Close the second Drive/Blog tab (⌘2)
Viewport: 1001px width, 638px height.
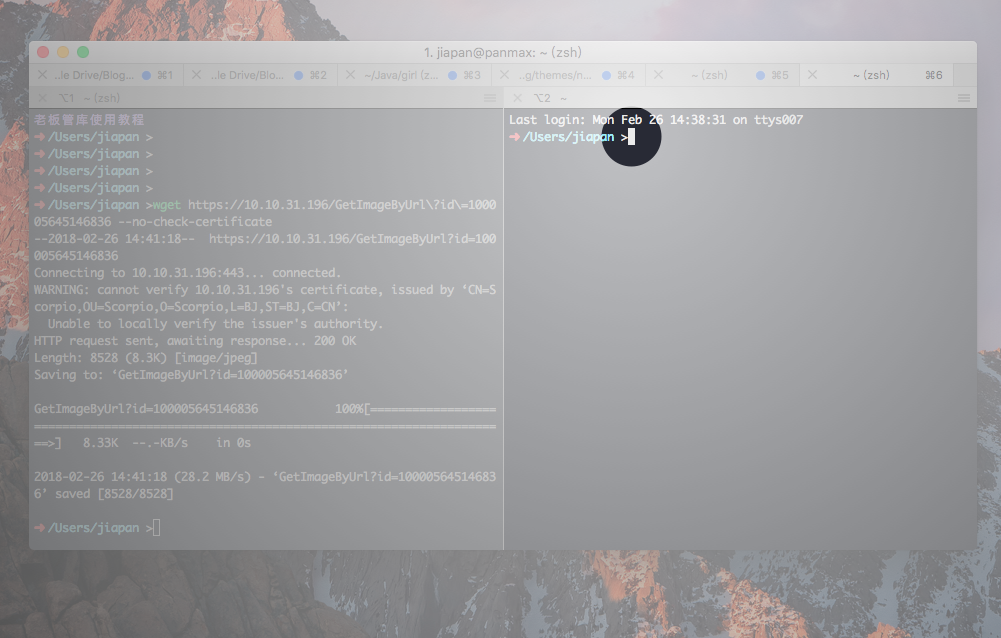pyautogui.click(x=196, y=75)
